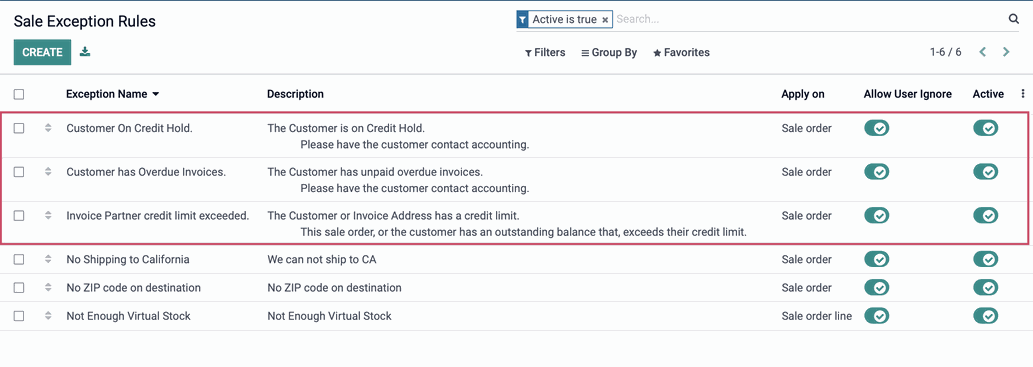Viewport: 1033px width, 367px height.
Task: Tick the select-all checkbox in header
Action: [x=19, y=94]
